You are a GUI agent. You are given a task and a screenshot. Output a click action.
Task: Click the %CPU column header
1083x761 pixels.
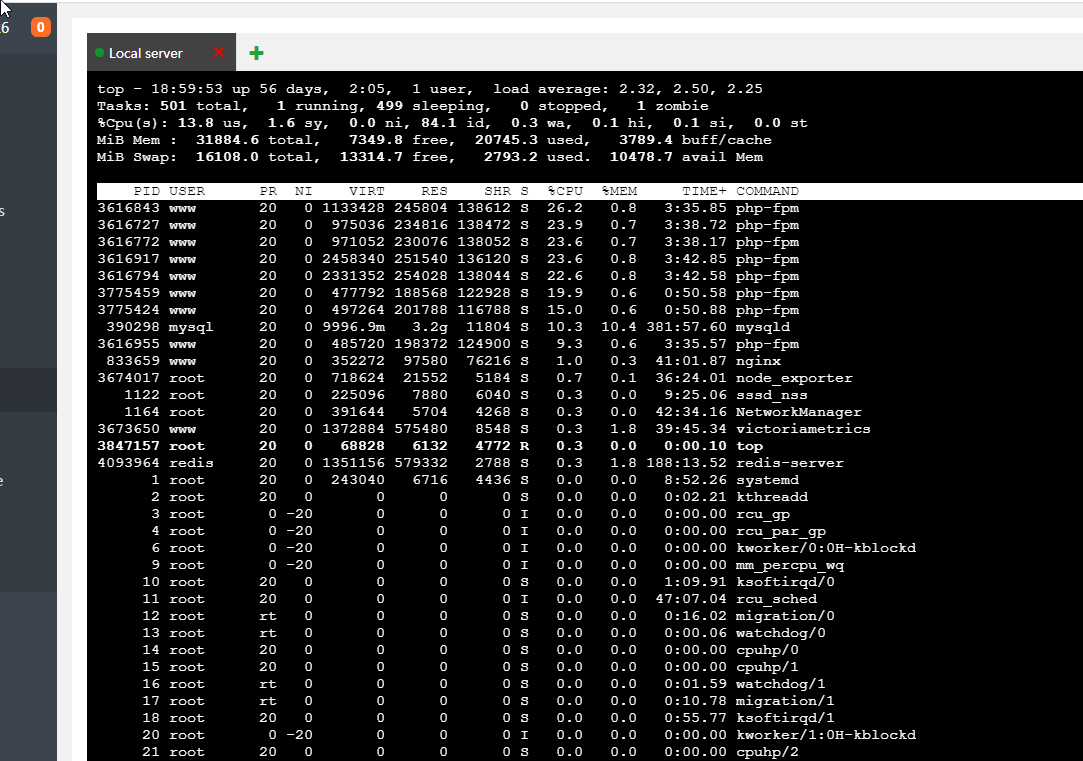[x=565, y=191]
